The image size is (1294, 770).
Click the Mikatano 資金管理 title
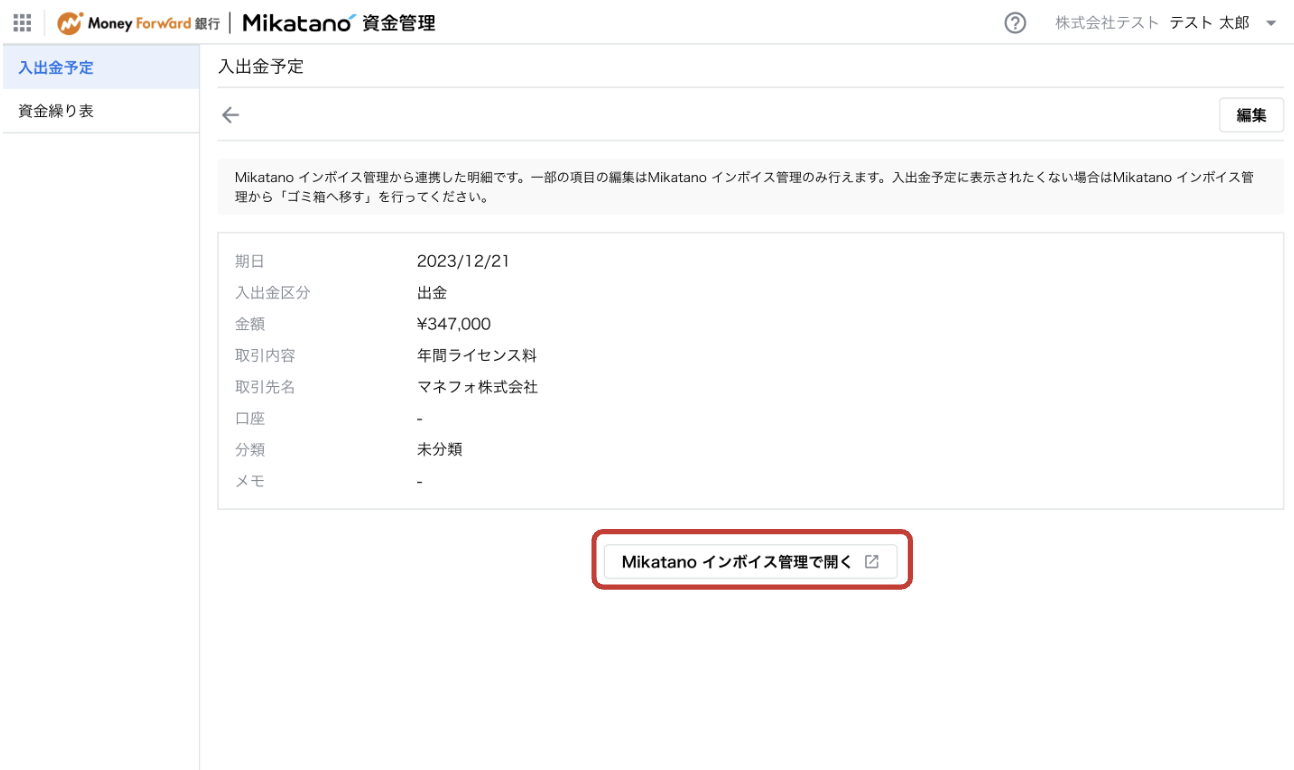[339, 22]
